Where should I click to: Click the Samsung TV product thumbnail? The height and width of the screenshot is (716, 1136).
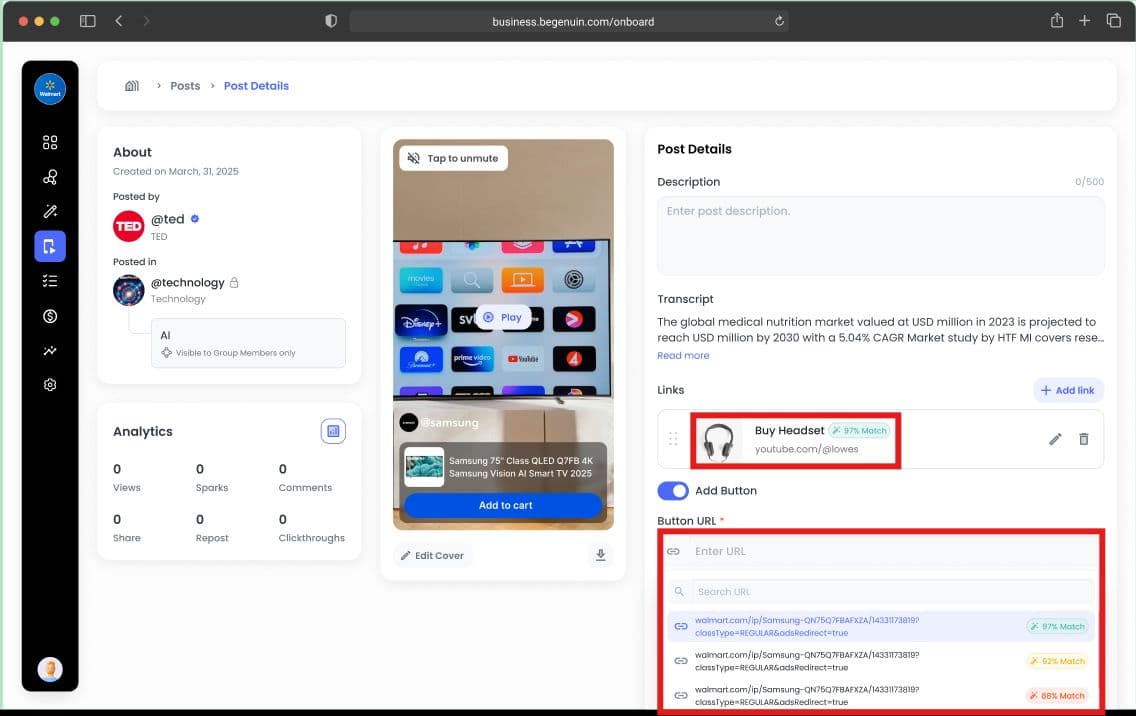(x=424, y=467)
